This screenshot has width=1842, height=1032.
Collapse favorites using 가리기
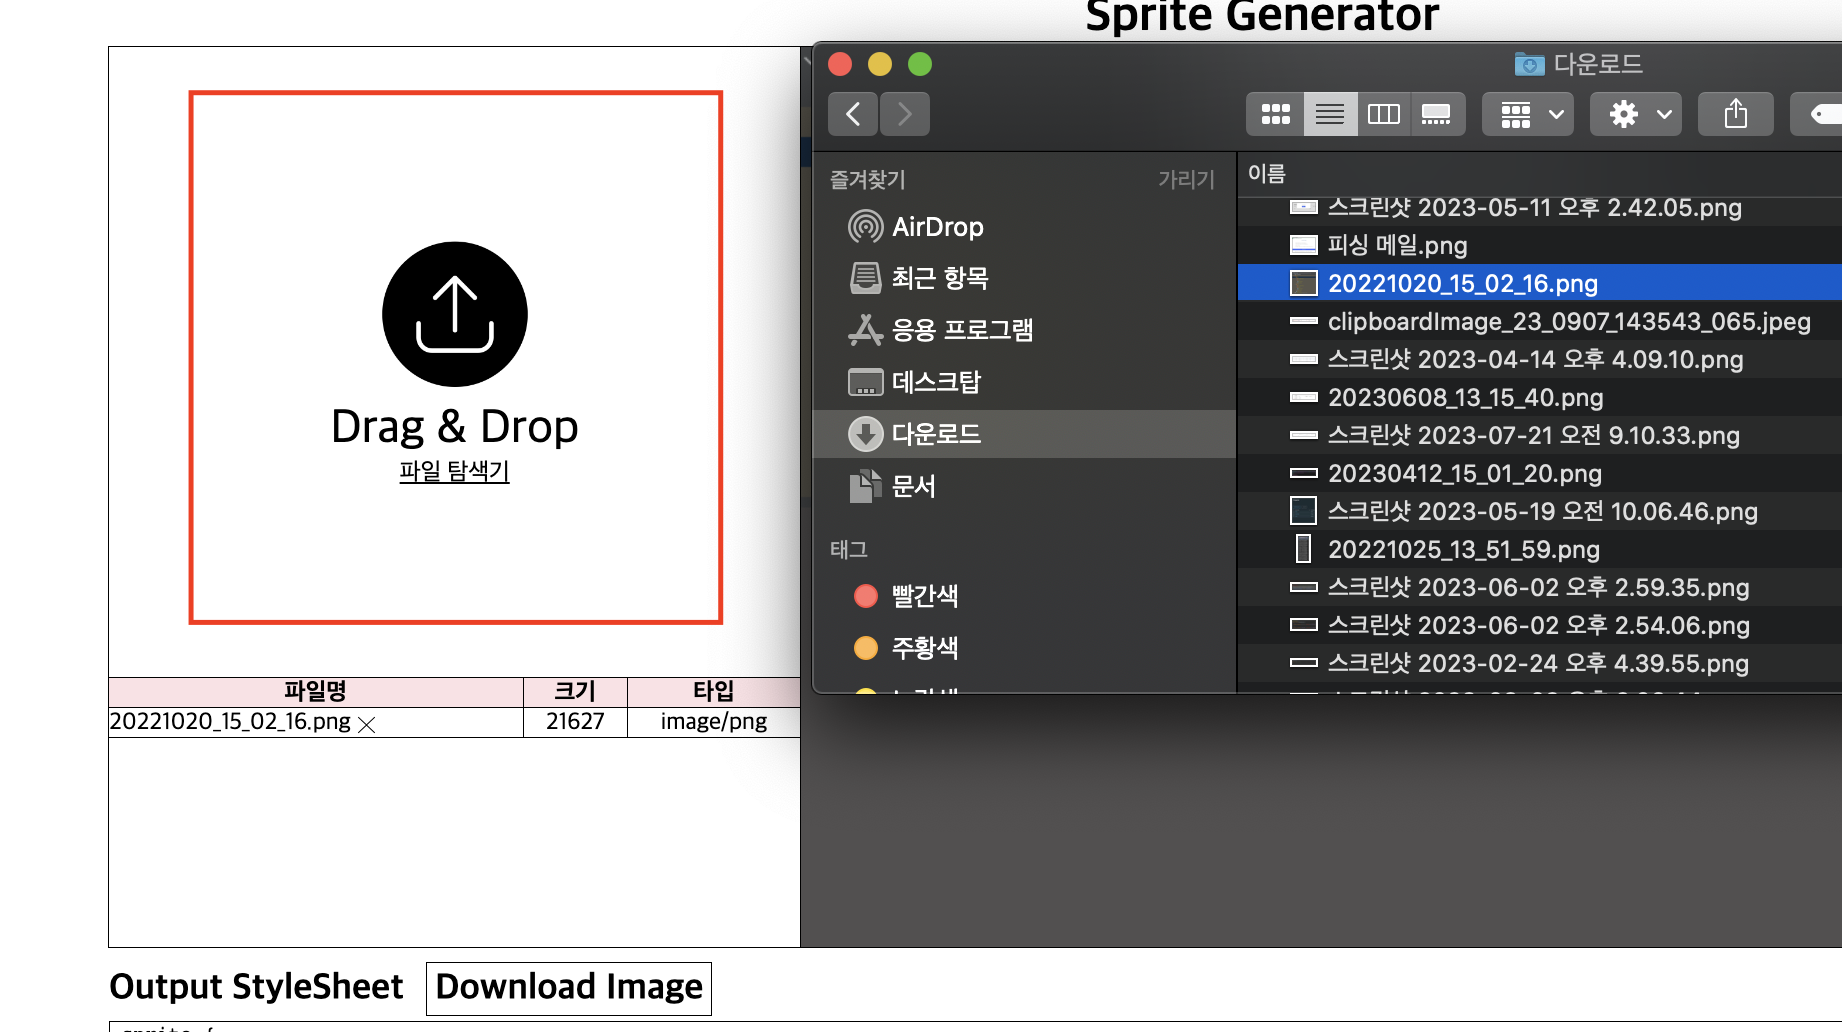point(1186,179)
